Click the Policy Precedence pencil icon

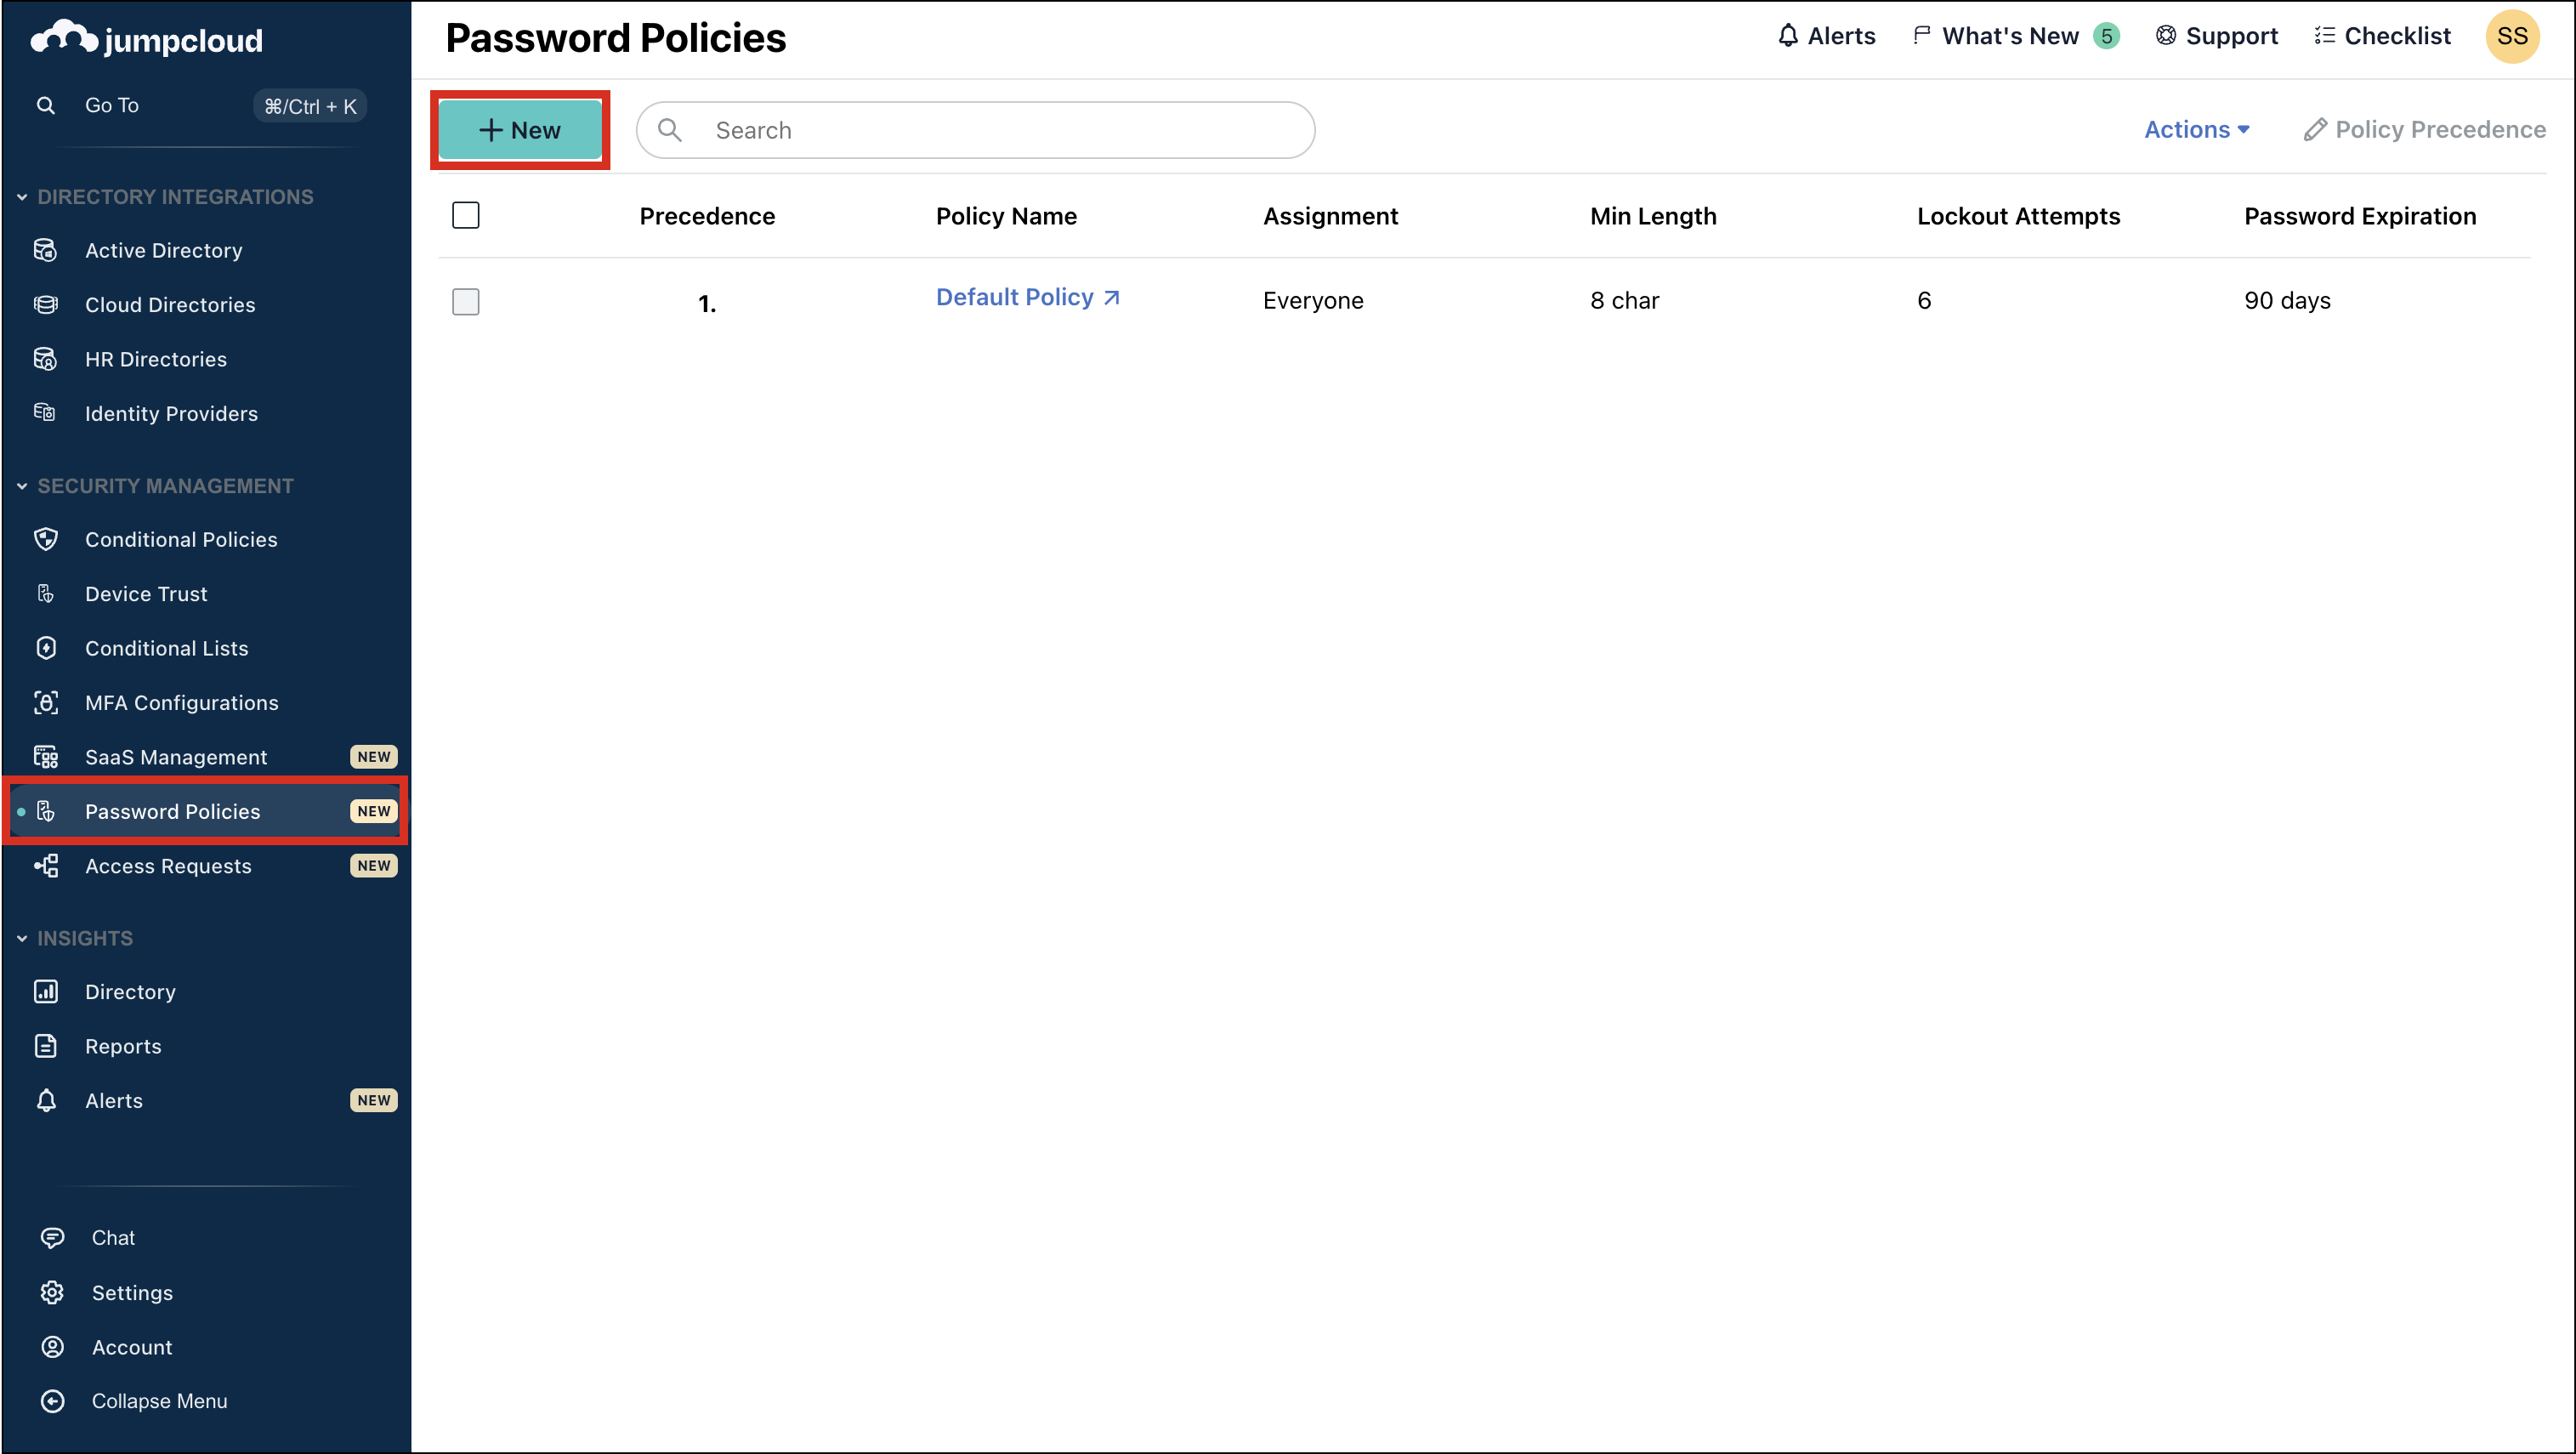[x=2315, y=130]
